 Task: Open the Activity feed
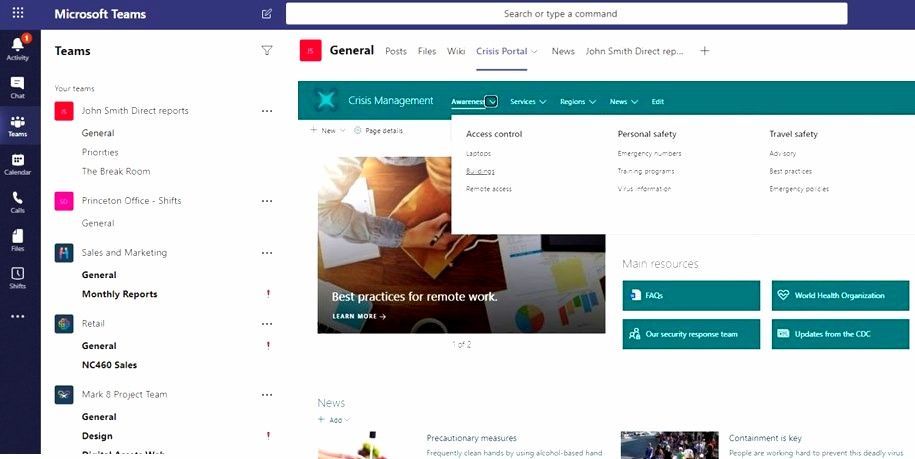click(x=18, y=48)
